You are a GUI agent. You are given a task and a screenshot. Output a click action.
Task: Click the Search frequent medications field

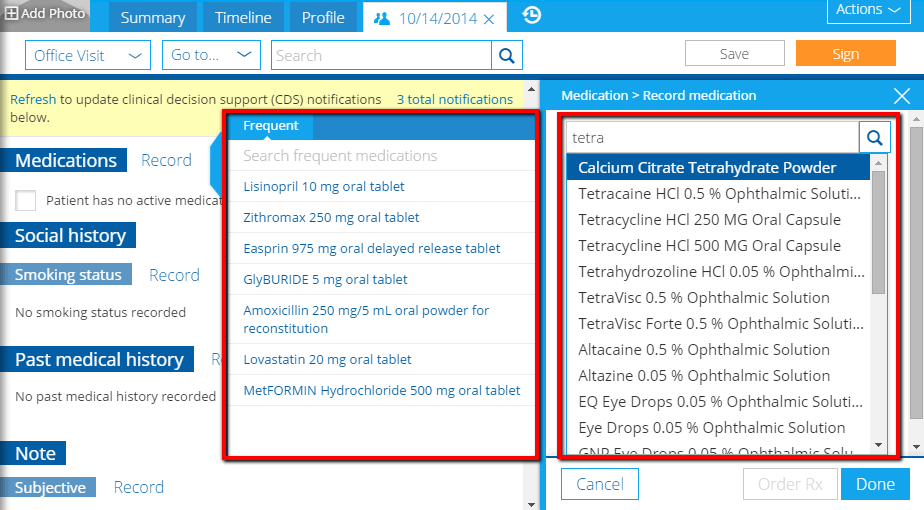[x=380, y=156]
